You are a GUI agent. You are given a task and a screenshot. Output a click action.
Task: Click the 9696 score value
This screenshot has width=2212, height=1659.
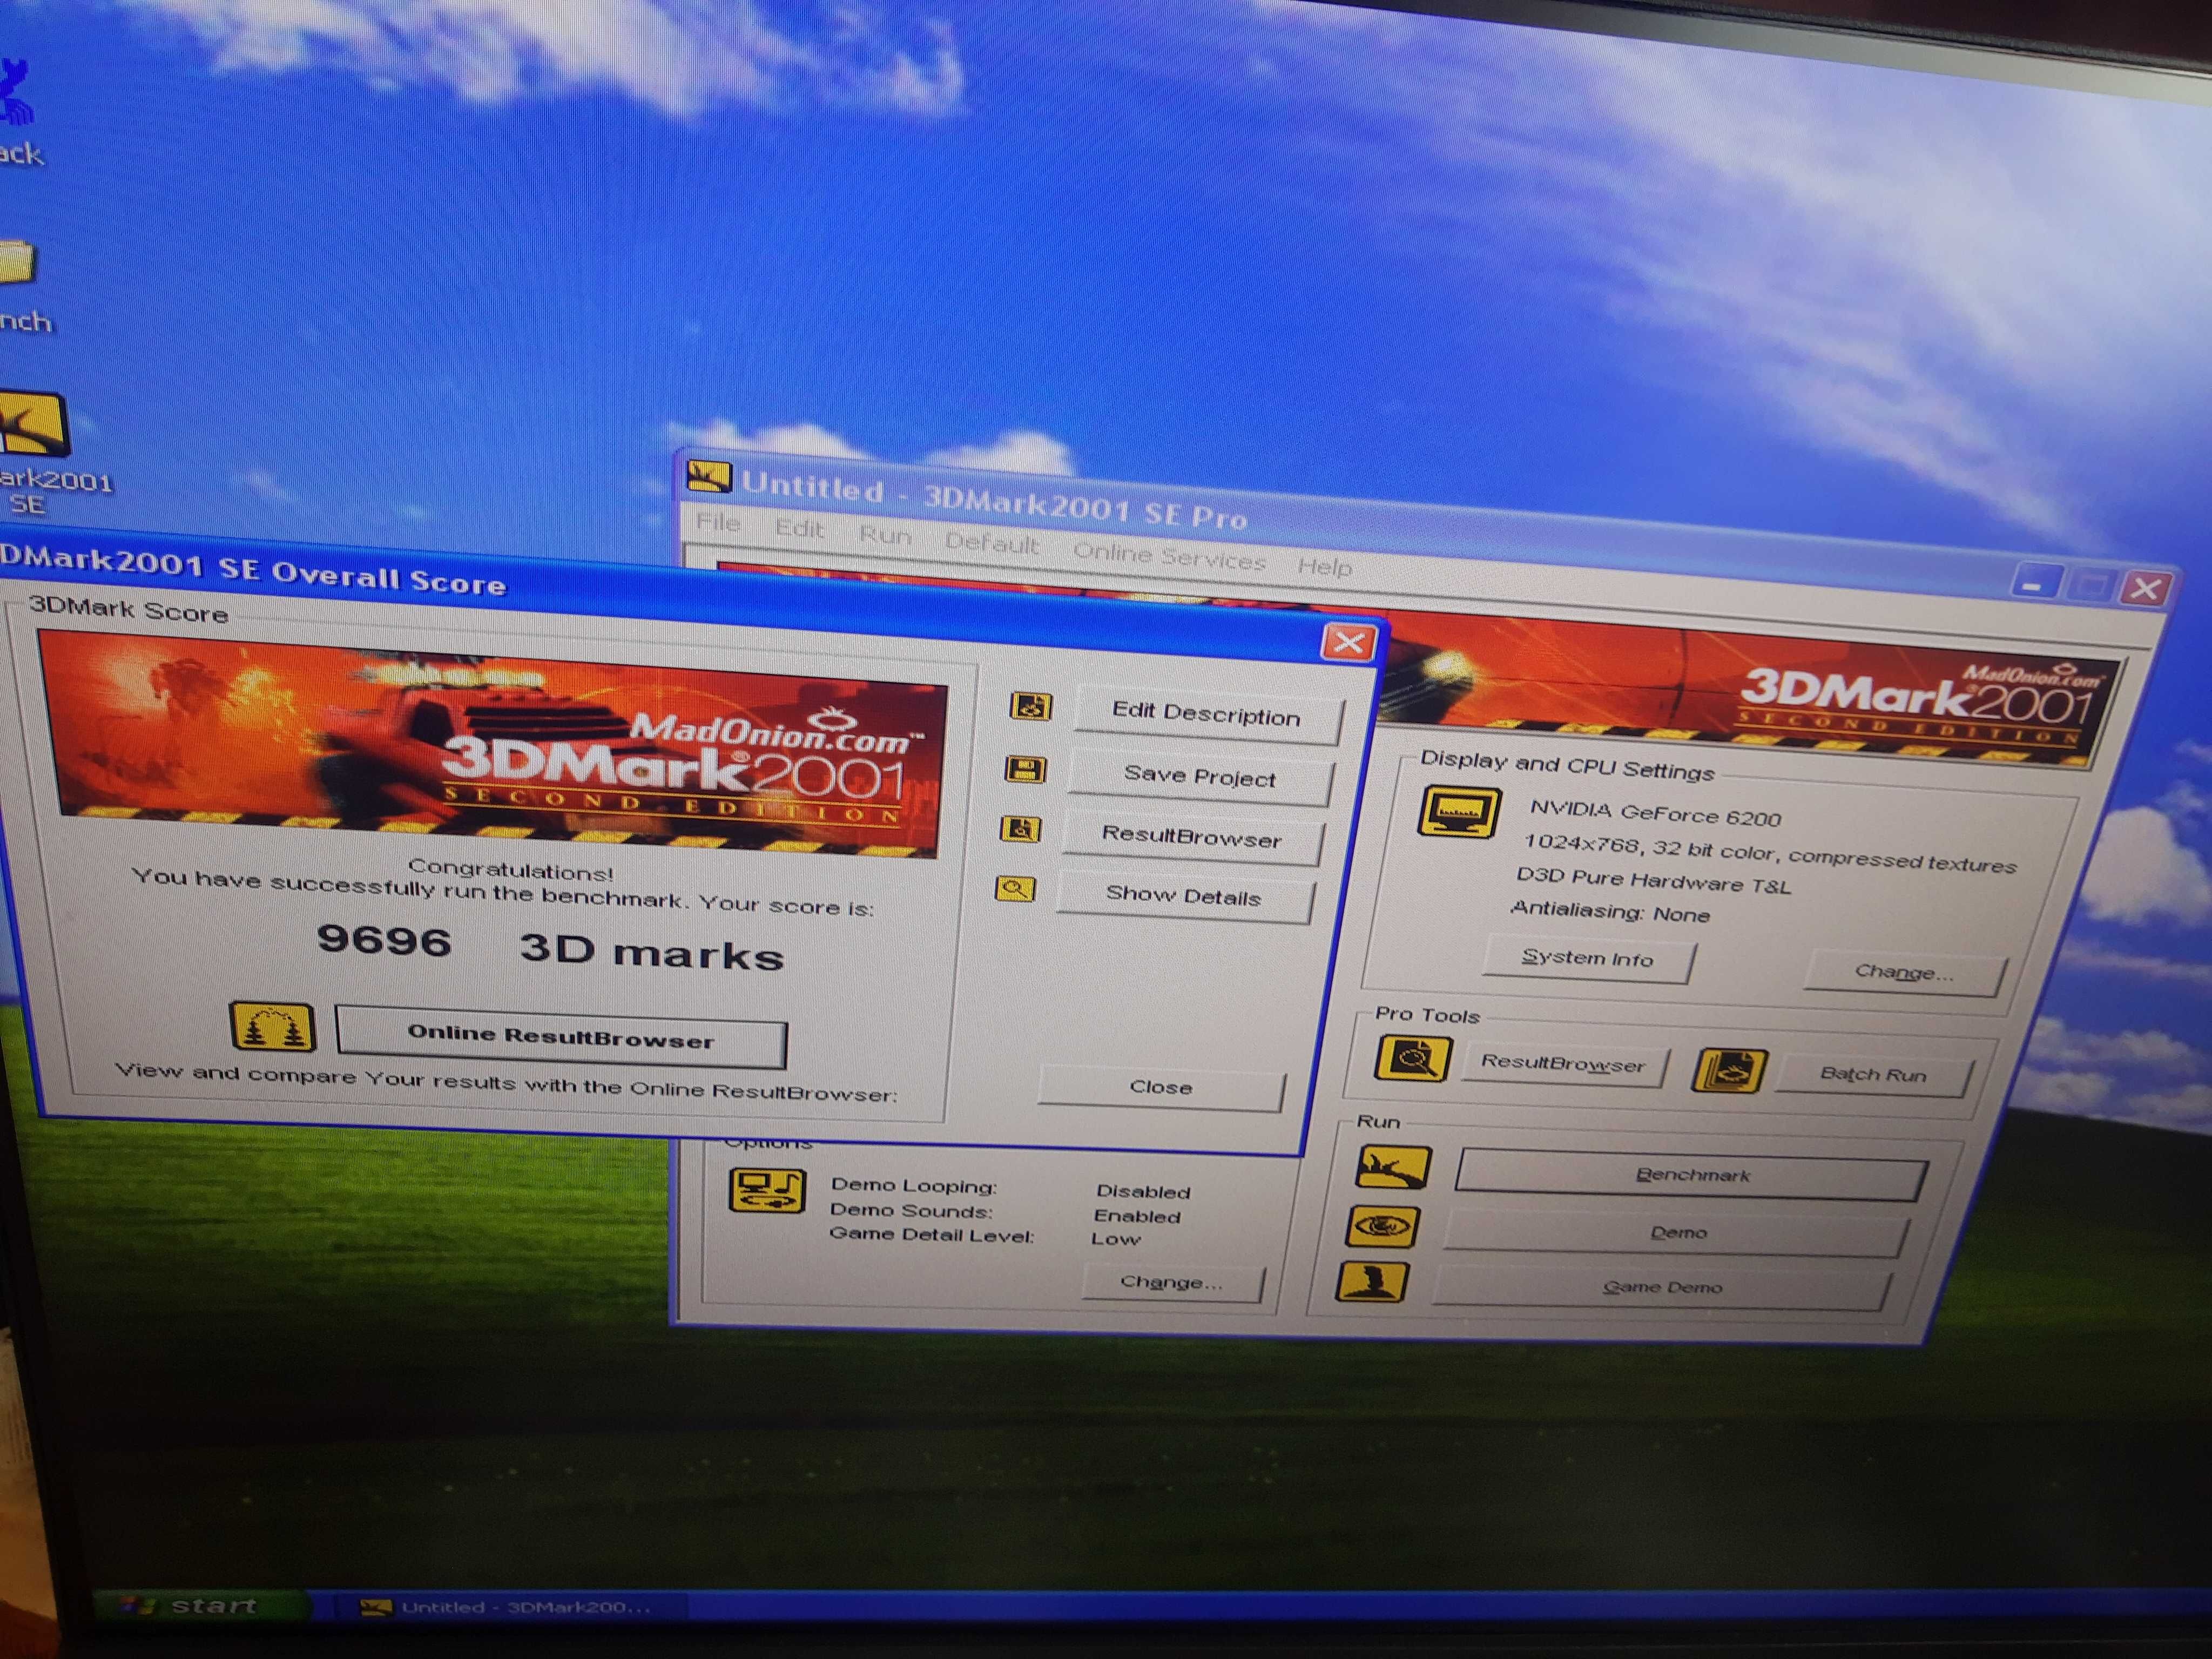[384, 941]
